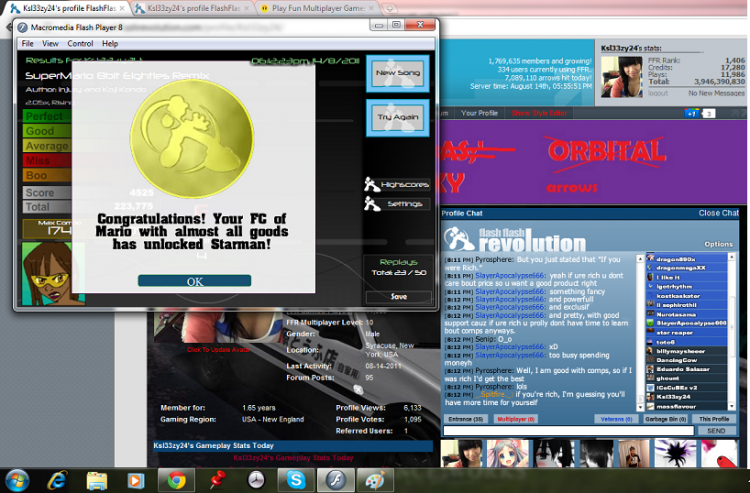Click SEND in the chat

(x=716, y=431)
